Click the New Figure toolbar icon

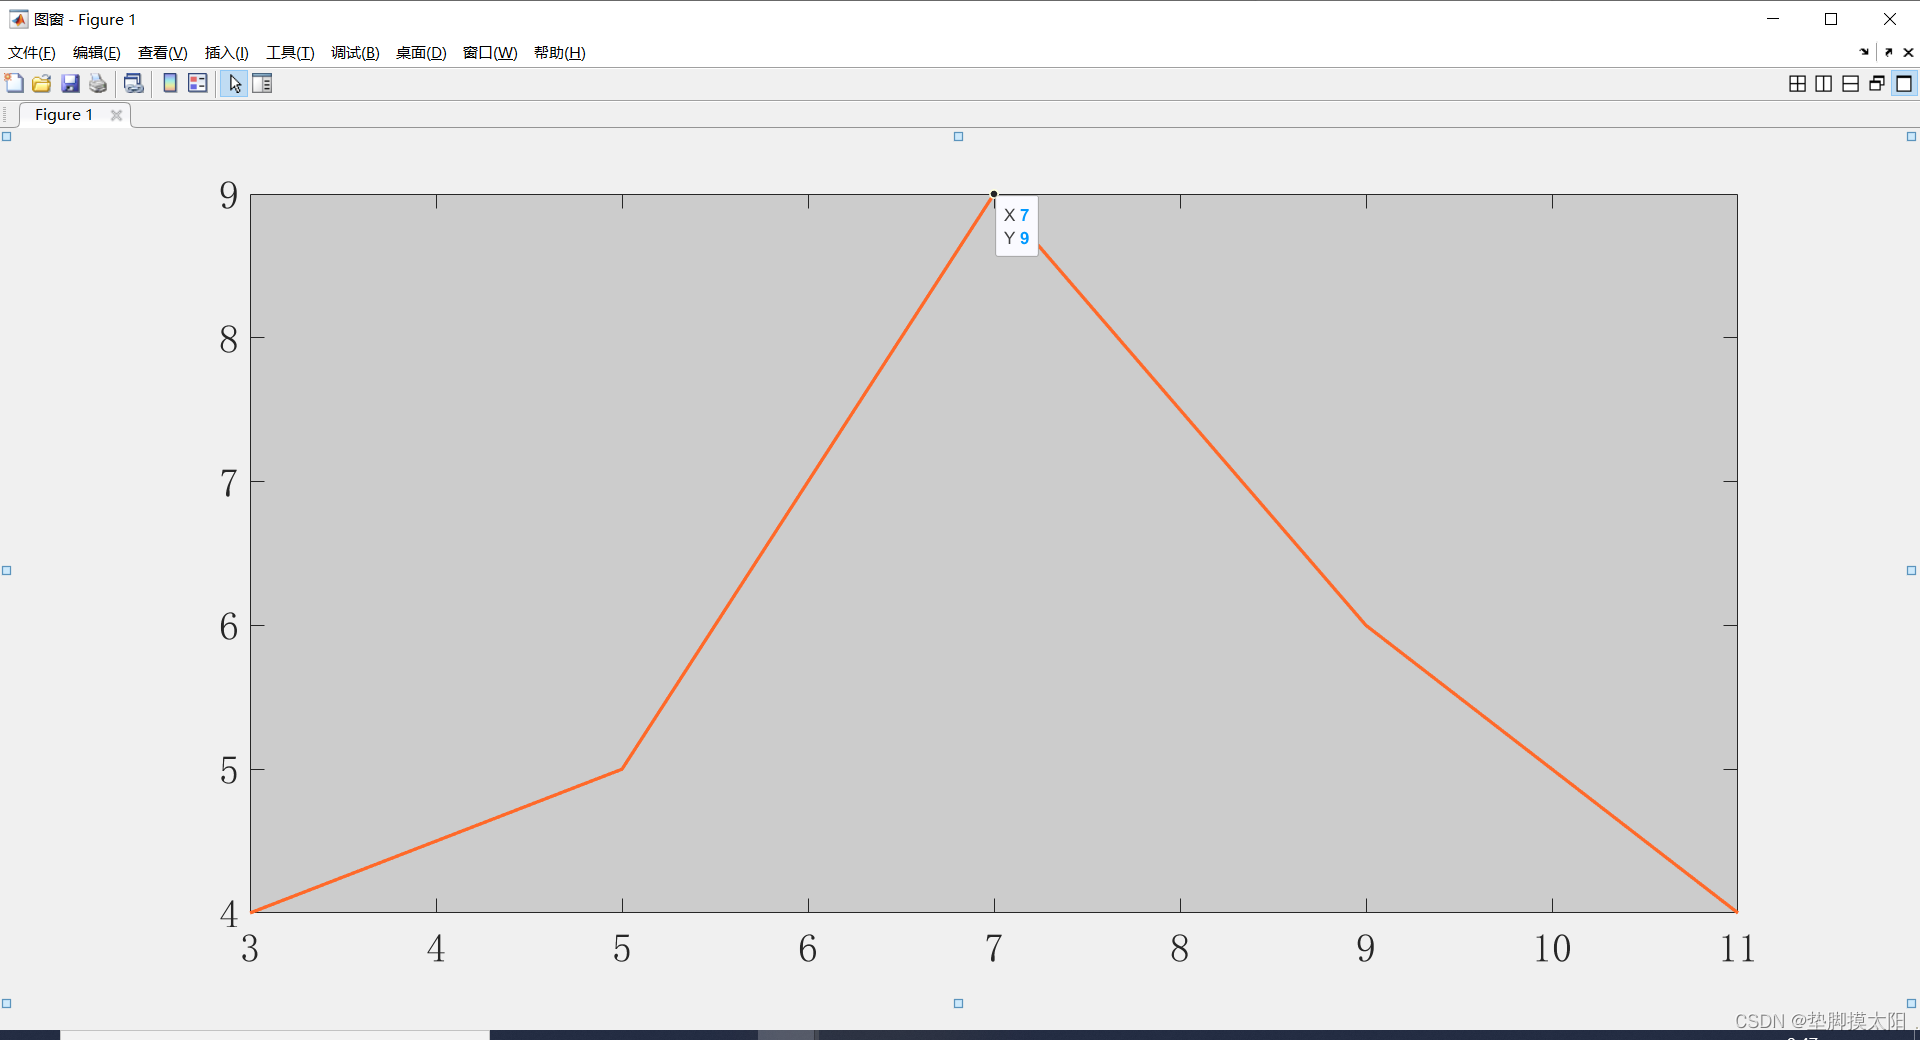pyautogui.click(x=14, y=83)
